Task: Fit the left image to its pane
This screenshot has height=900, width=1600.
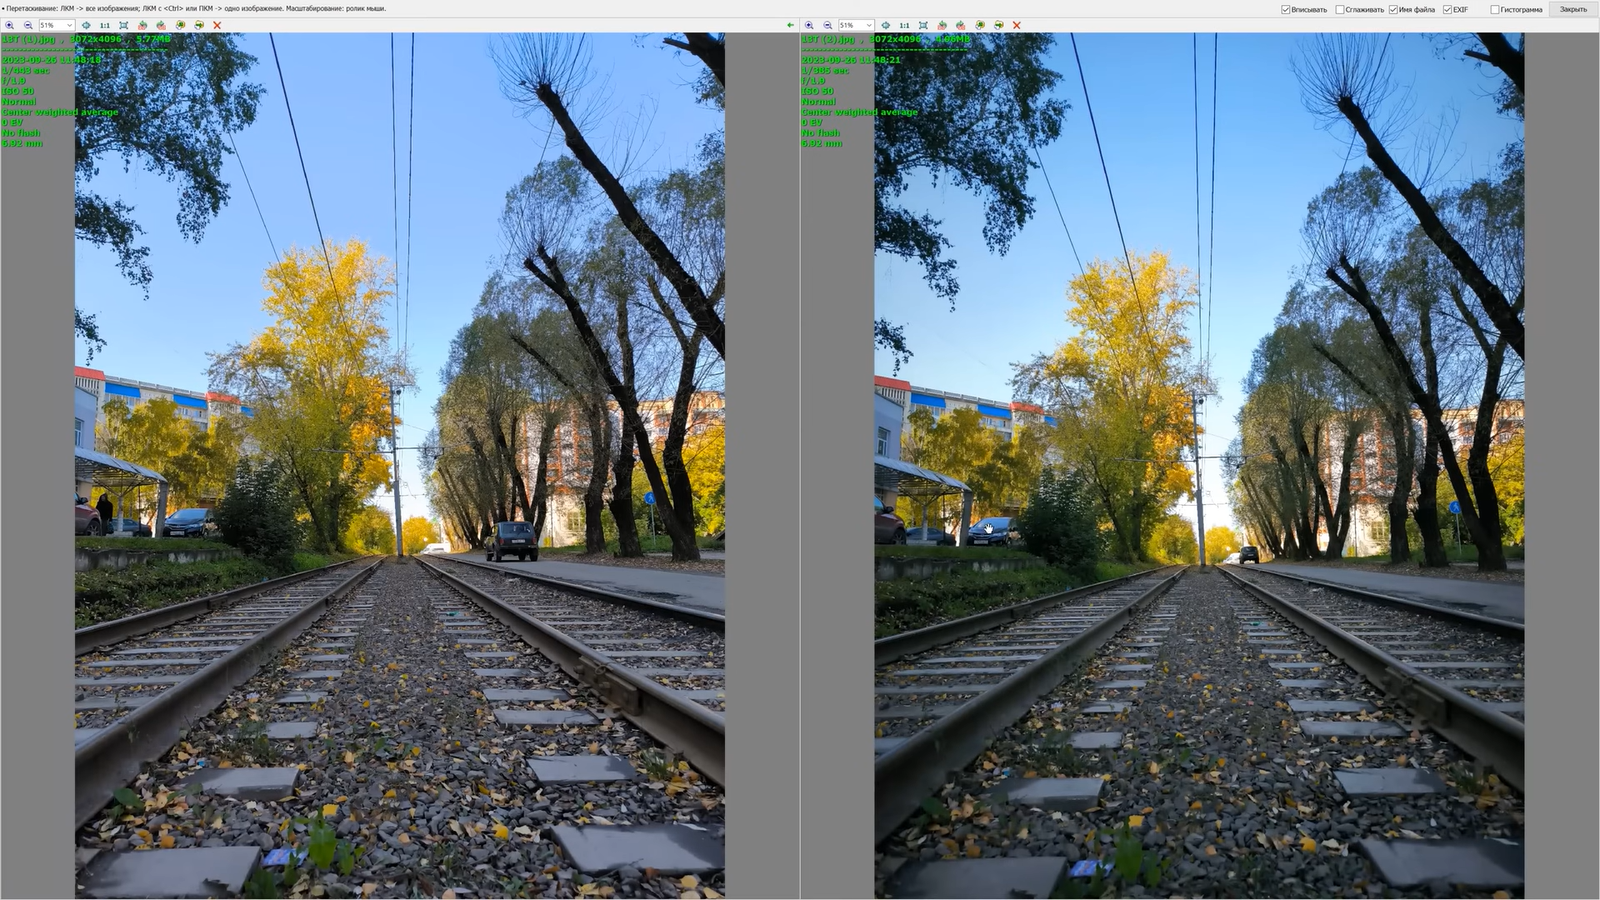Action: [x=124, y=25]
